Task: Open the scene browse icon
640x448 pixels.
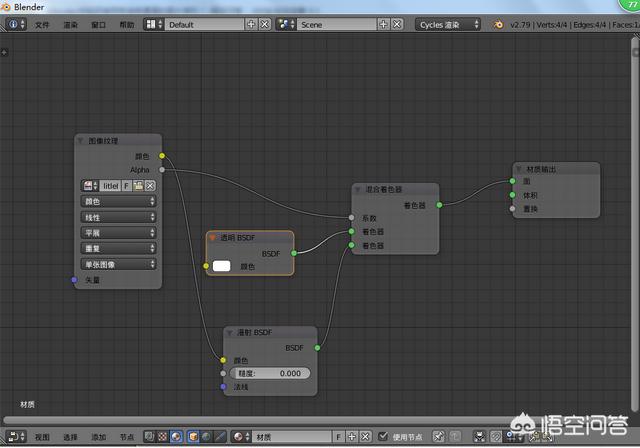Action: (x=286, y=24)
